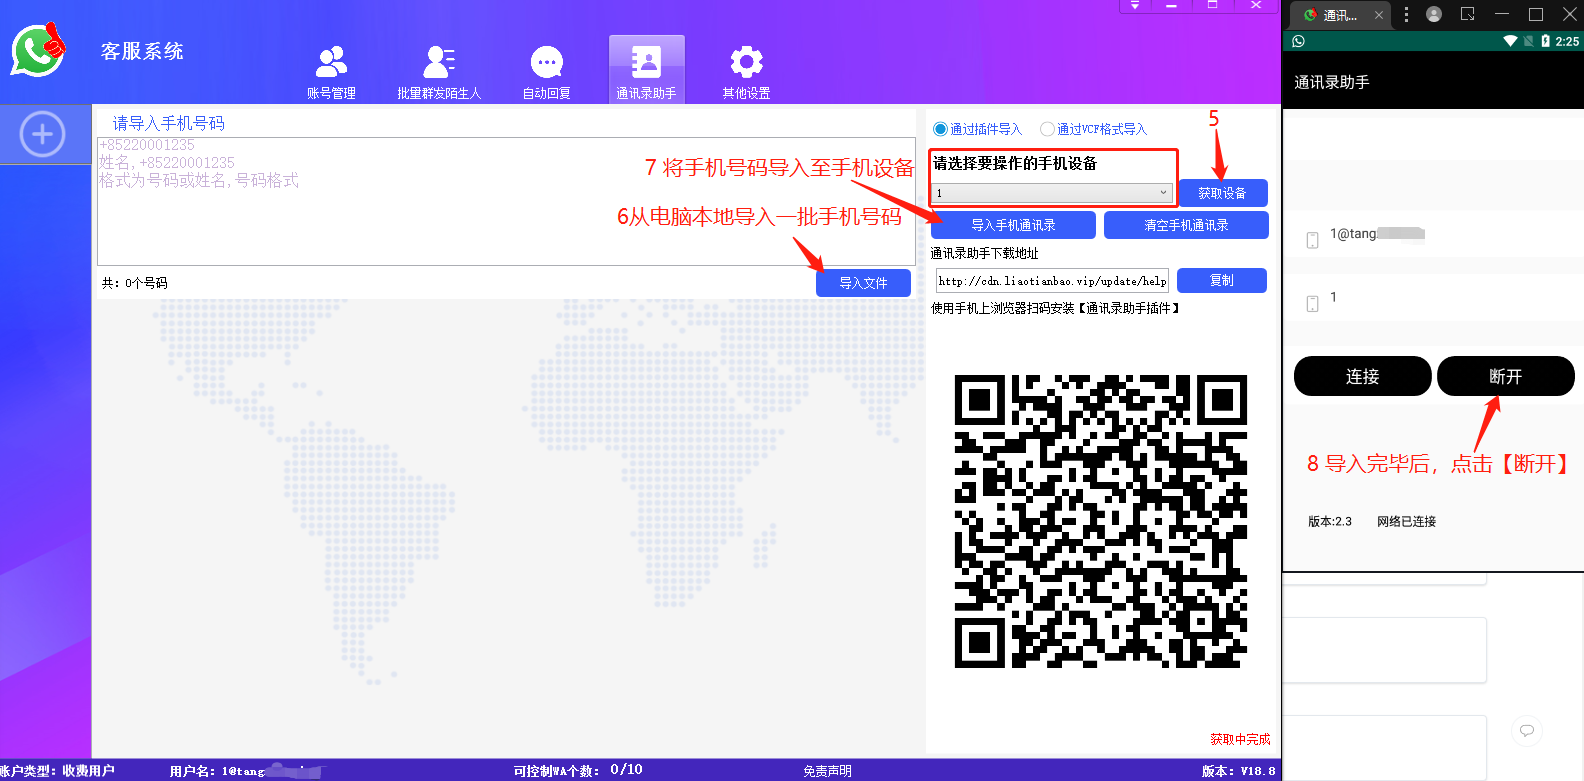Click the 通讯录助手 header in phone window
The width and height of the screenshot is (1584, 781).
(1332, 82)
